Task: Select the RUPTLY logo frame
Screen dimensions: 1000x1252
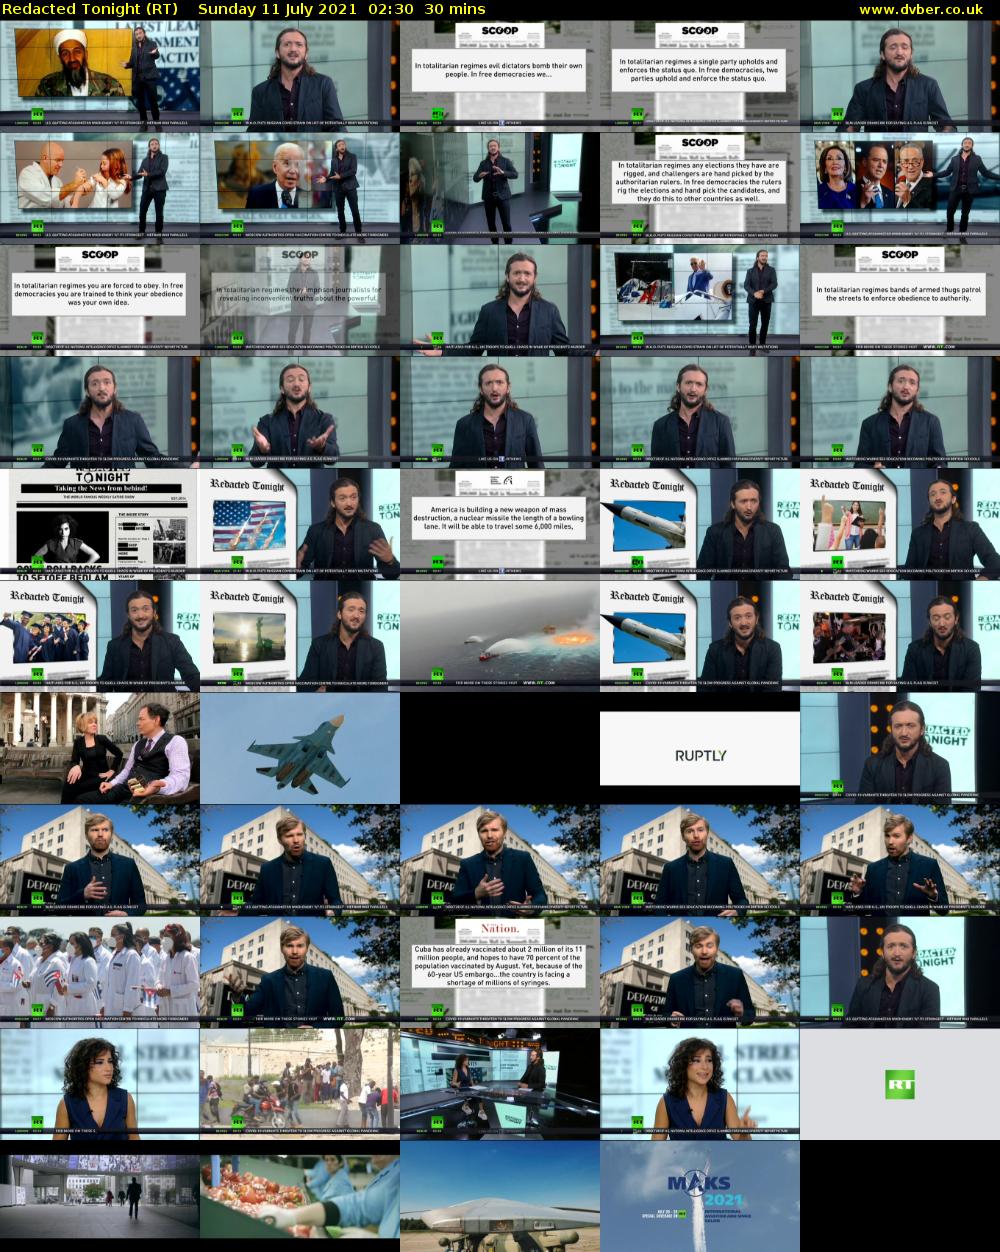Action: (x=700, y=748)
